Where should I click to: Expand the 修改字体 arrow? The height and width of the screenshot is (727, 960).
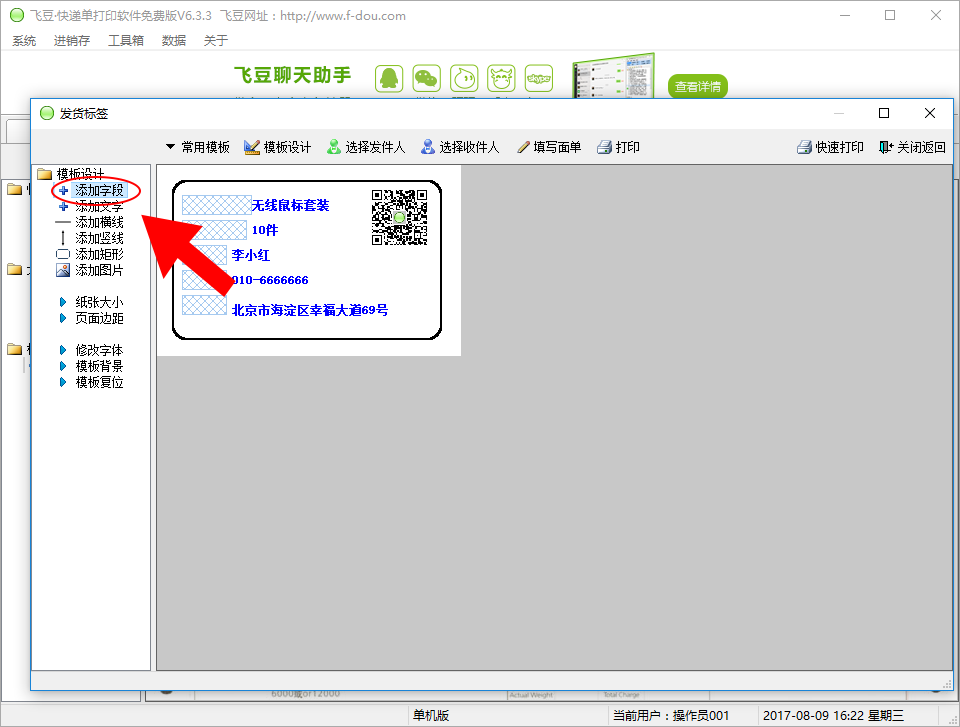(62, 350)
